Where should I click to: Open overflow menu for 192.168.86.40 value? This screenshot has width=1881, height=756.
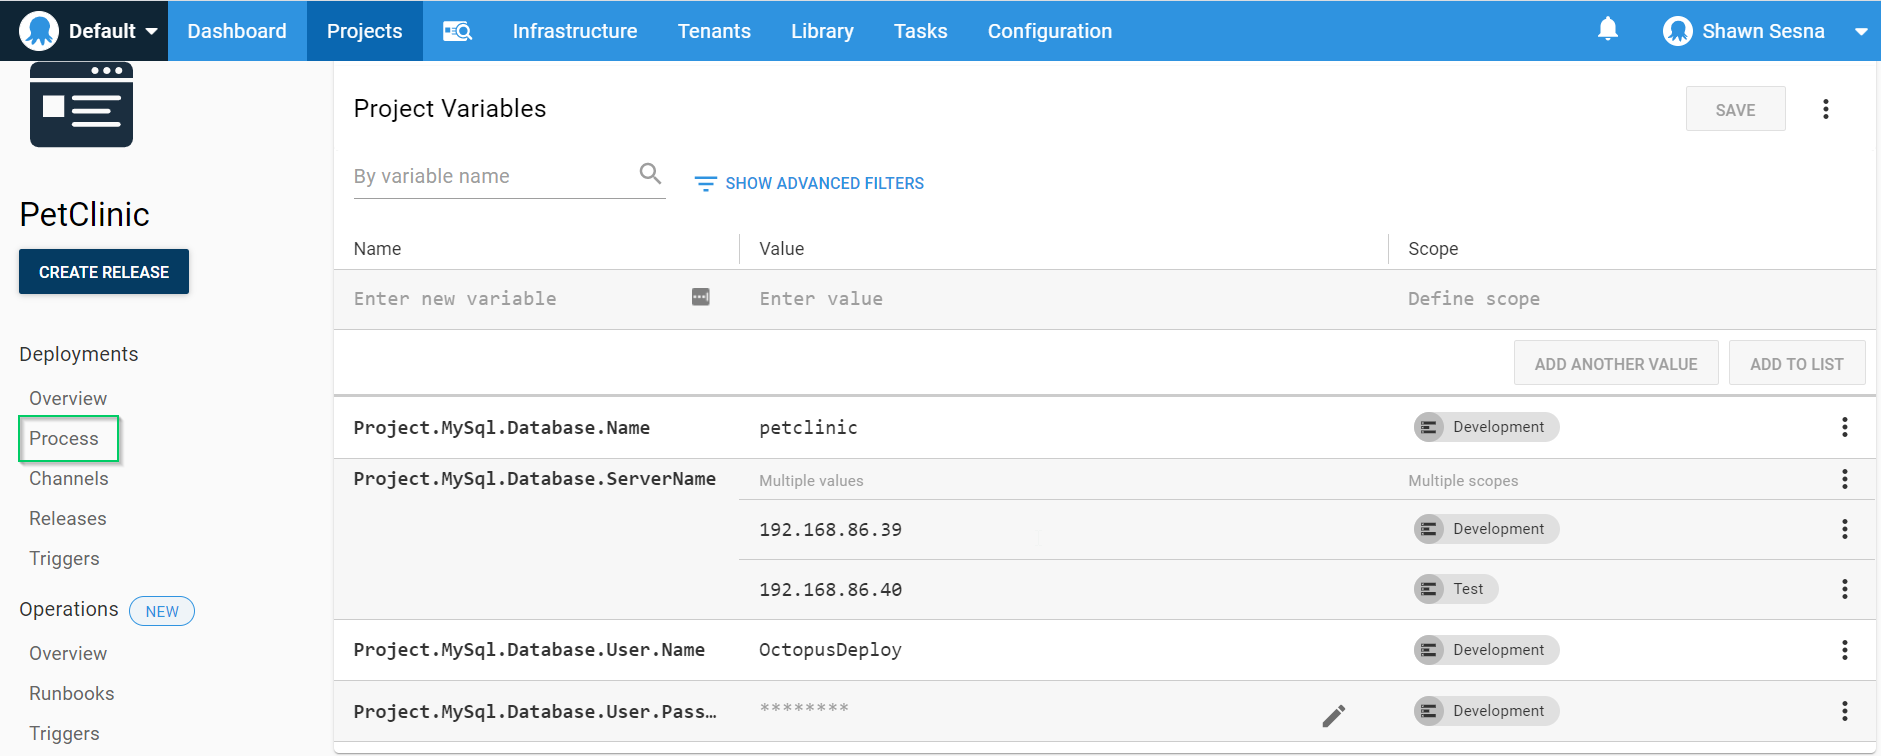pyautogui.click(x=1844, y=589)
